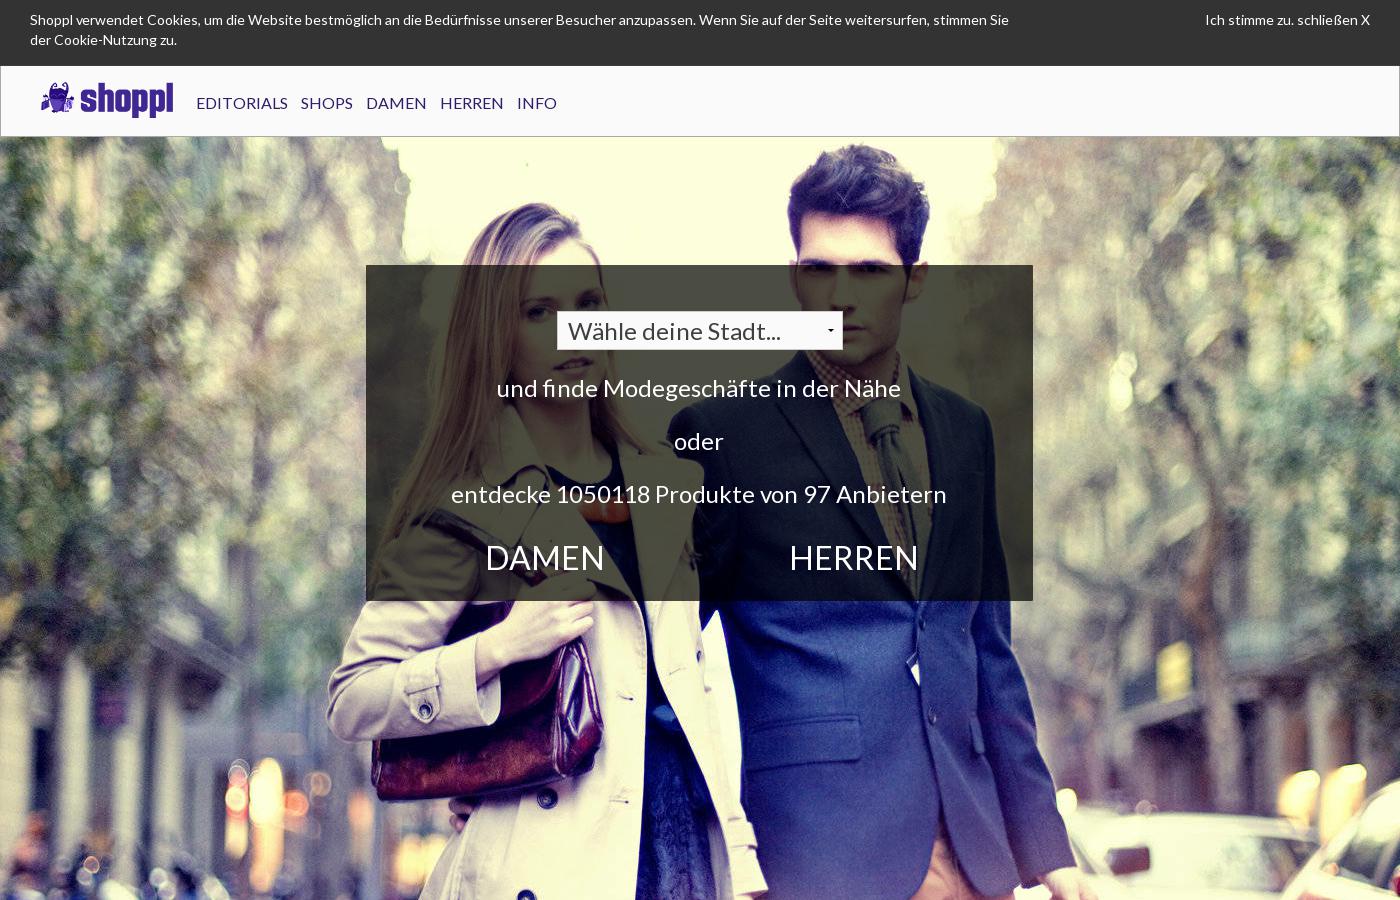Click the large DAMEN link in overlay
Image resolution: width=1400 pixels, height=900 pixels.
coord(545,558)
